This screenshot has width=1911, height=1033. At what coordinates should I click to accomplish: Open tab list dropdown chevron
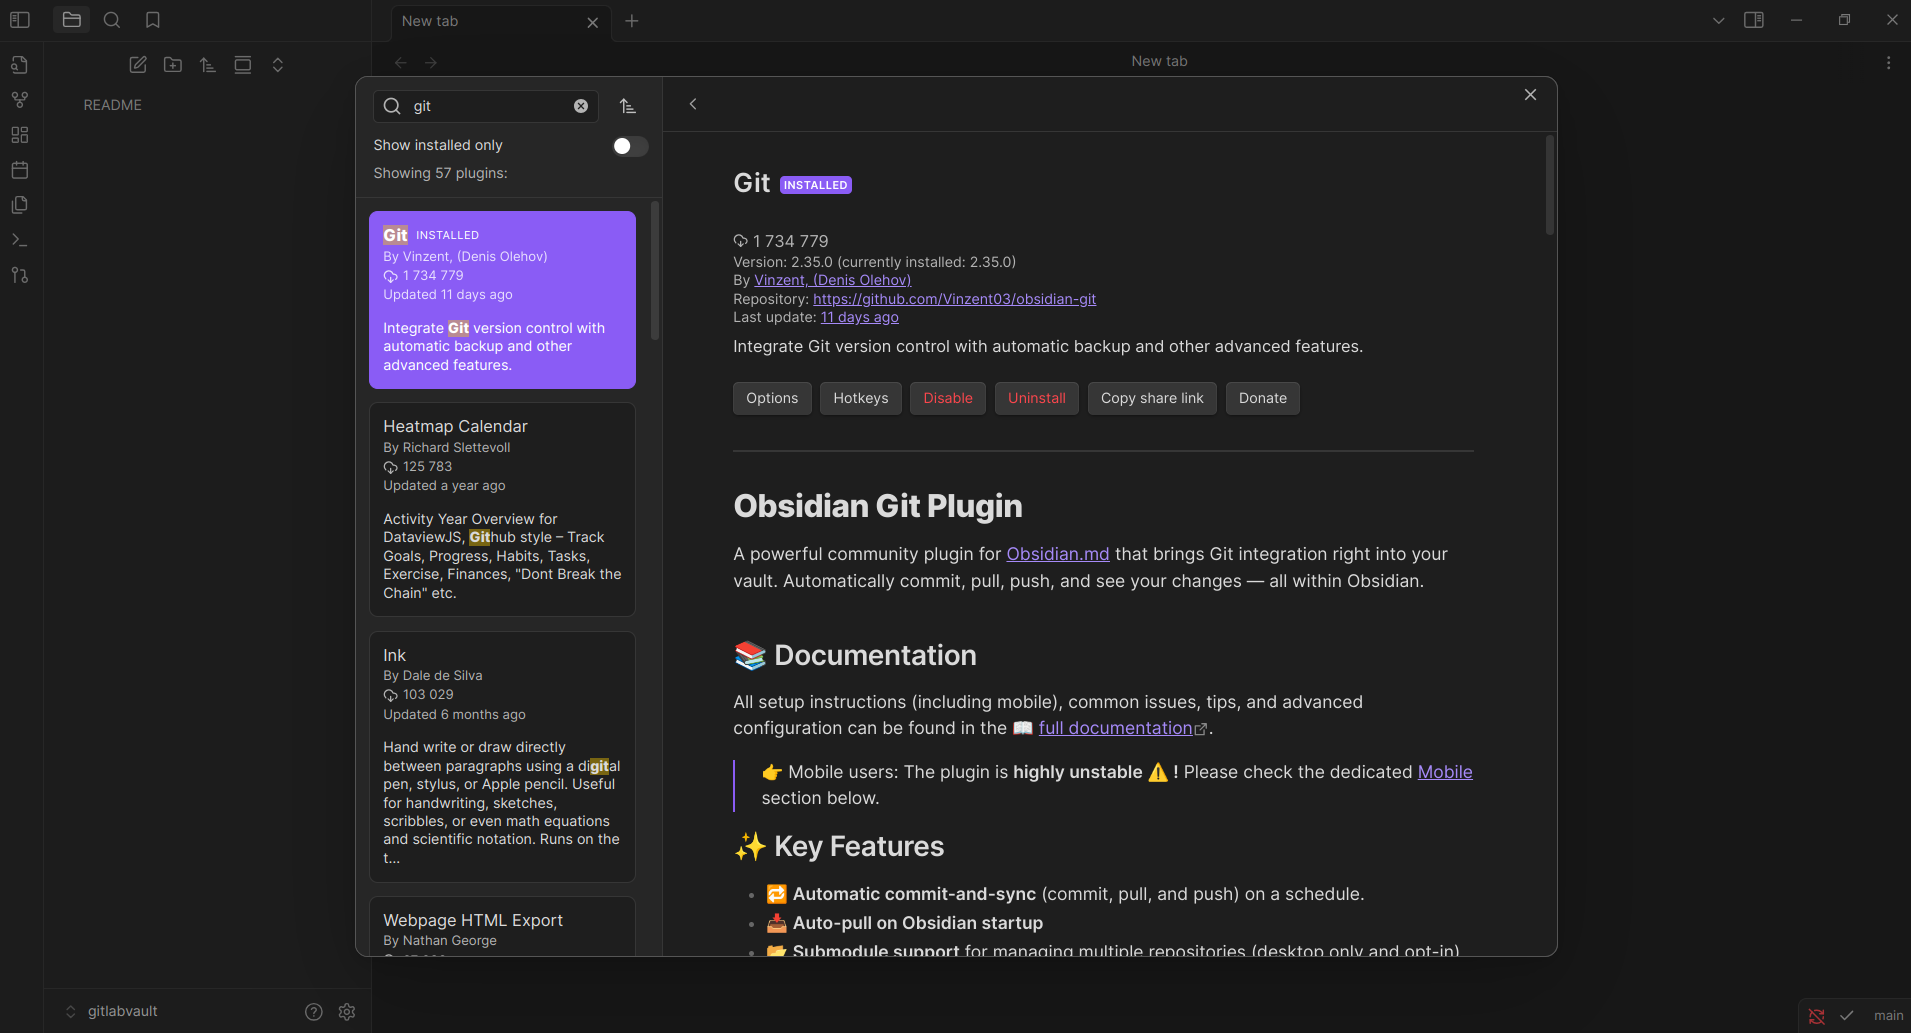pos(1718,20)
